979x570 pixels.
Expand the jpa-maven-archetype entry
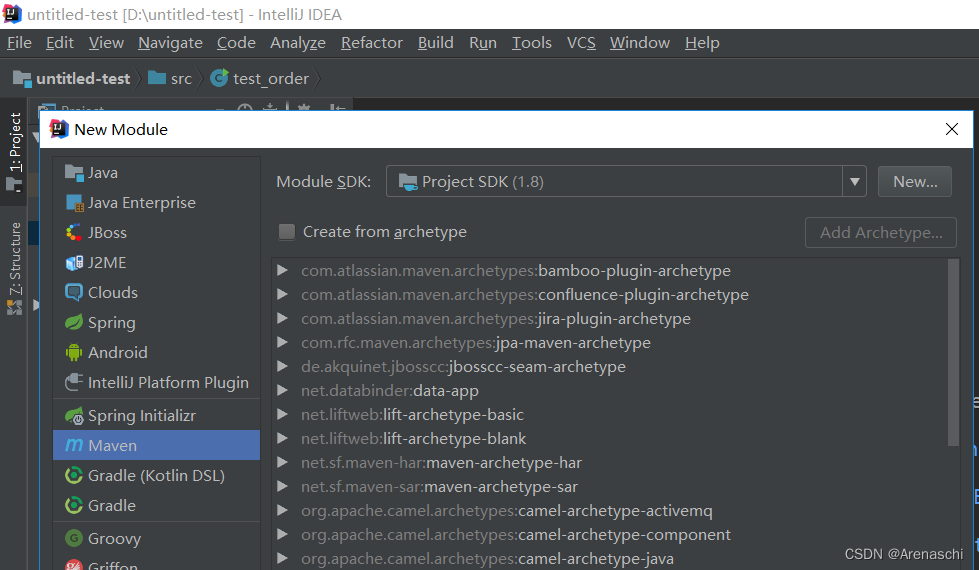(x=282, y=342)
